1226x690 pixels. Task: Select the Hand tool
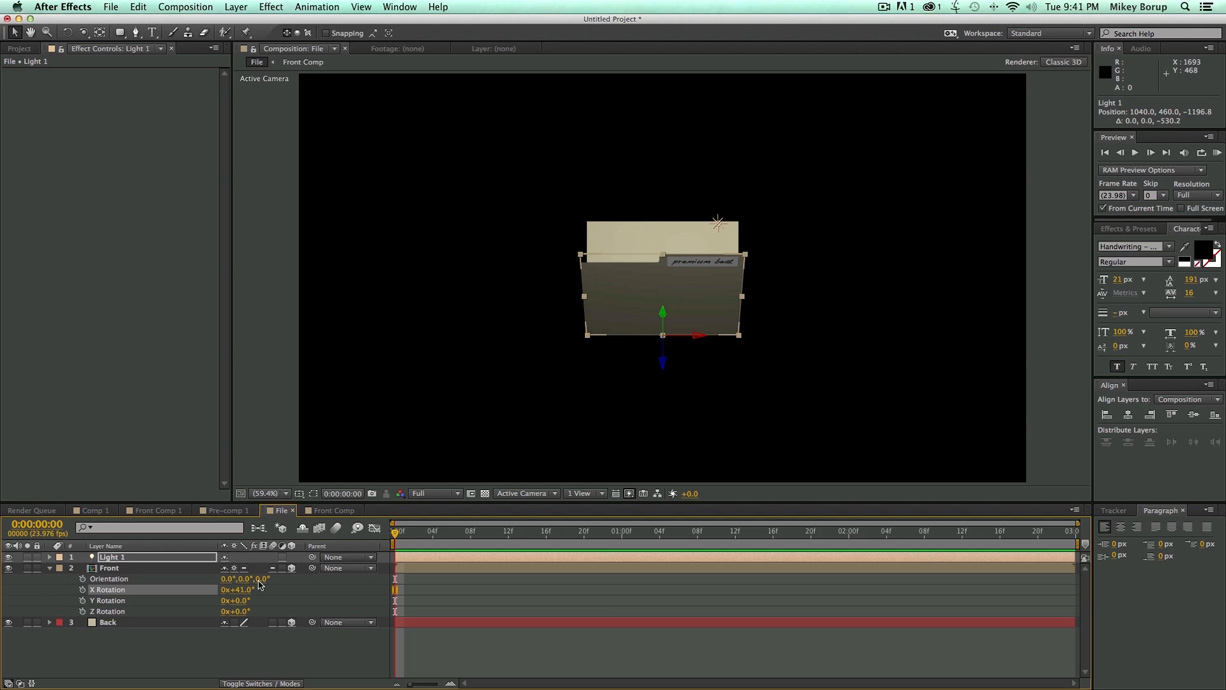30,32
